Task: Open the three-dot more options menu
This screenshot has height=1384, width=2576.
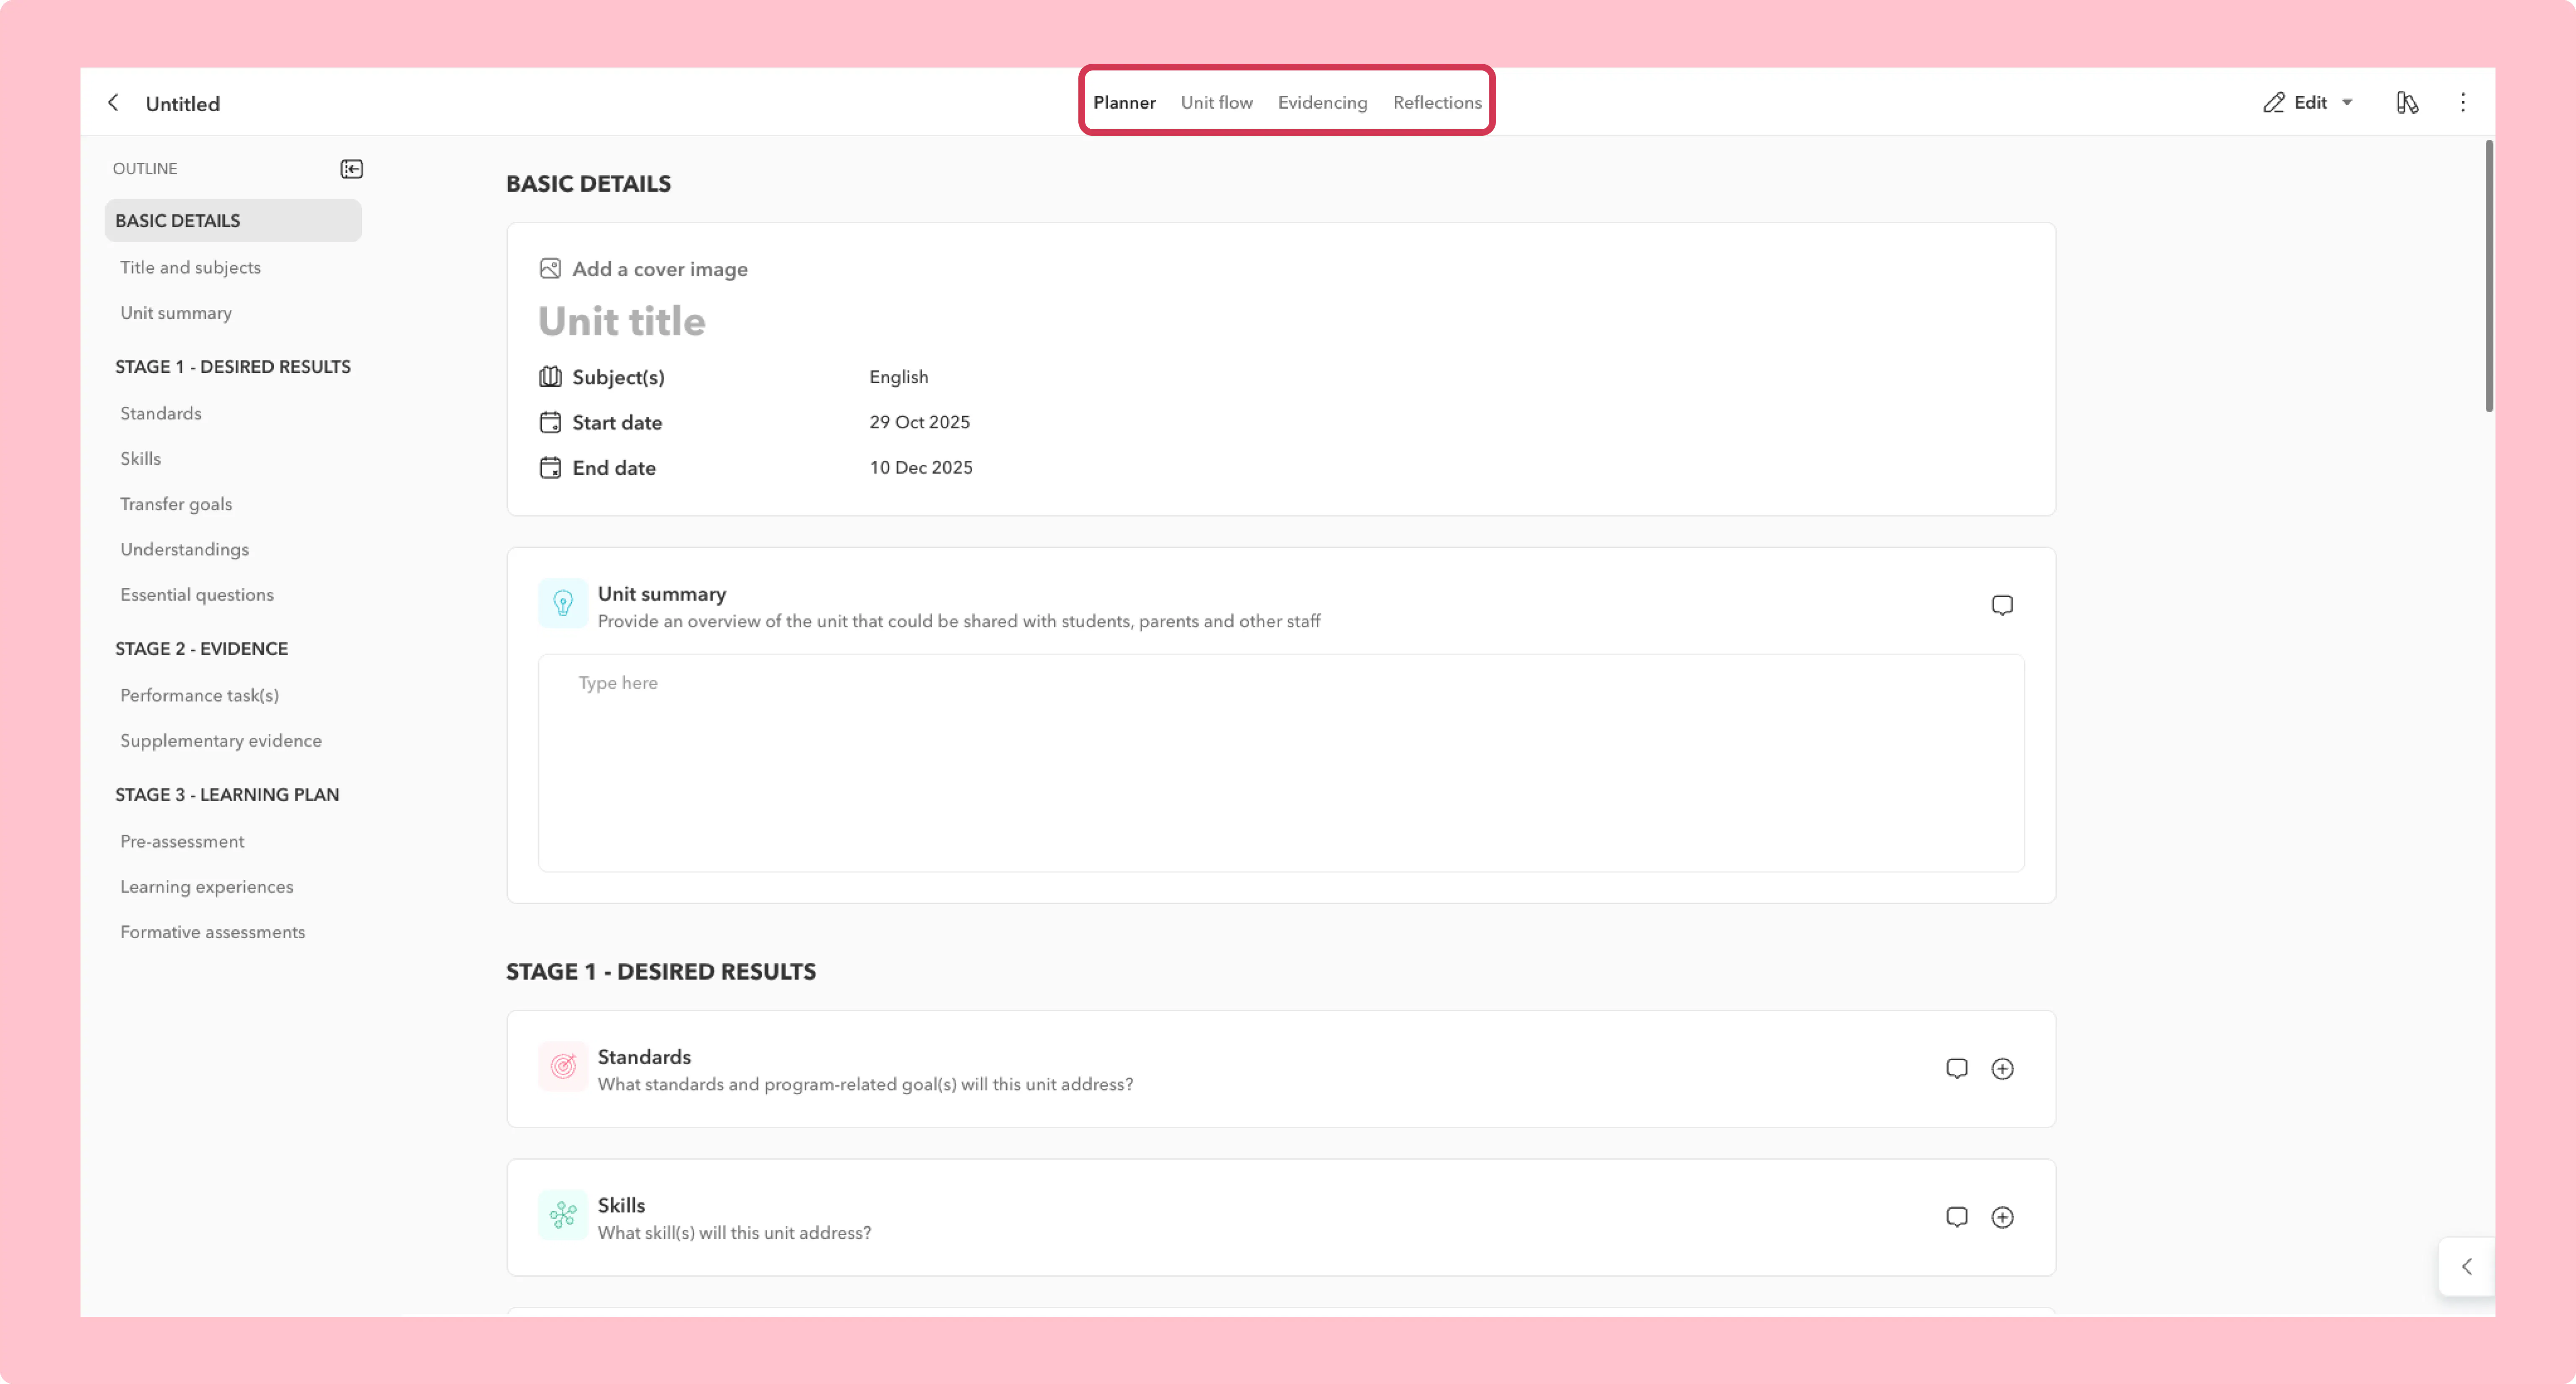Action: [2463, 103]
